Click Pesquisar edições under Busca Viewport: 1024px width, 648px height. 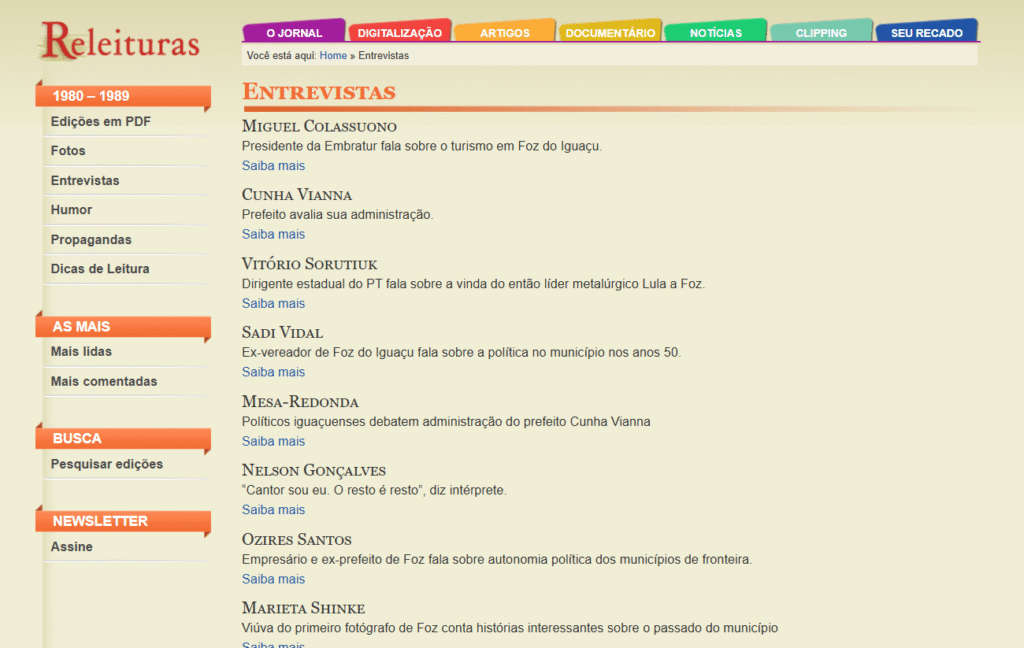point(106,464)
